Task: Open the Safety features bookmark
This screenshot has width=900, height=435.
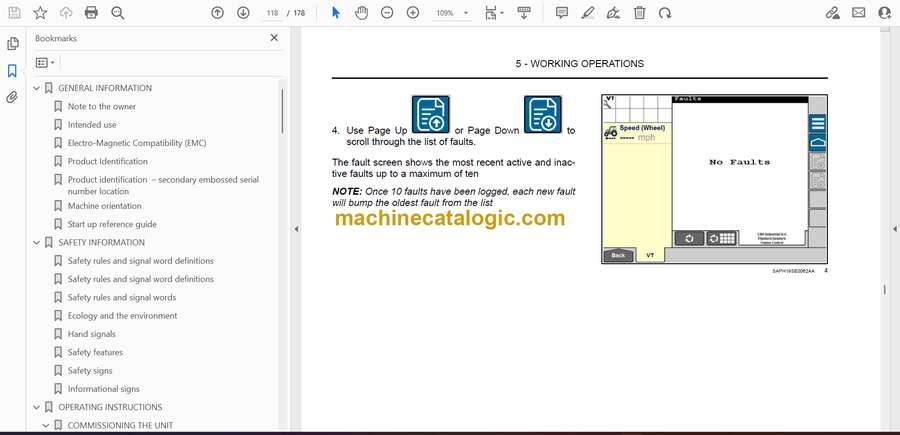Action: 95,352
